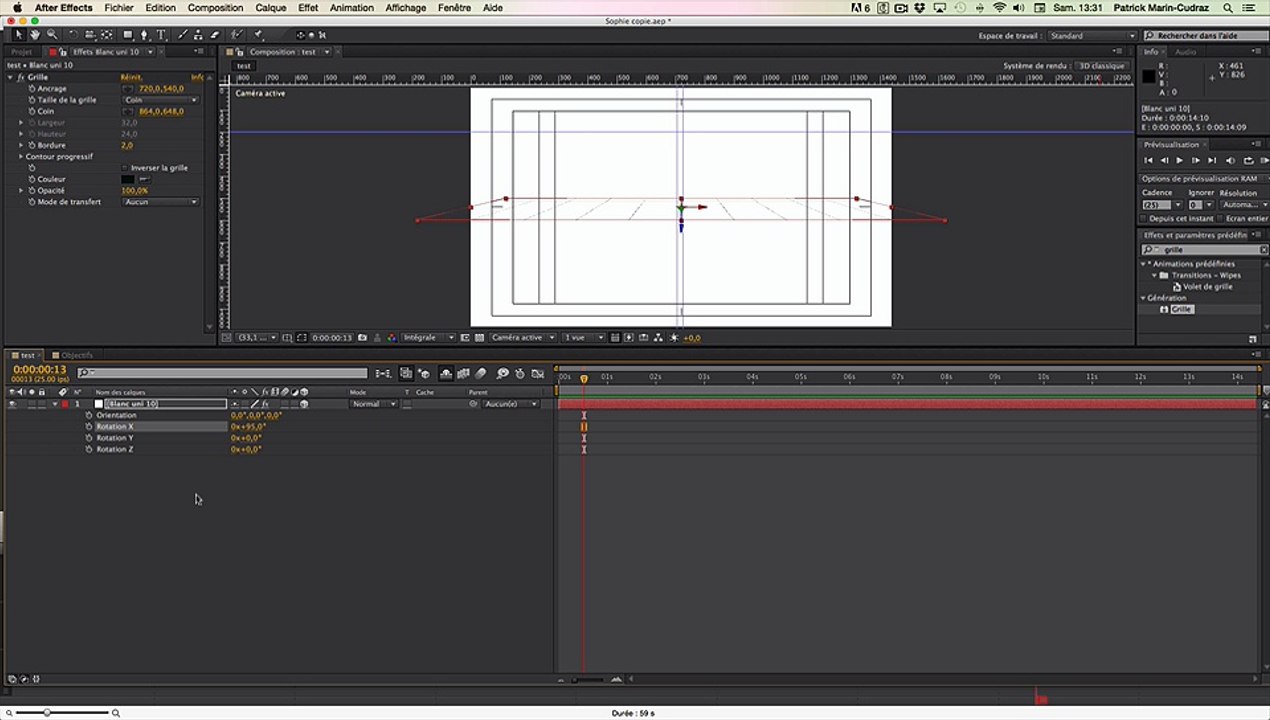Collapse Transitions - Wipes folder
Image resolution: width=1270 pixels, height=720 pixels.
pos(1154,275)
